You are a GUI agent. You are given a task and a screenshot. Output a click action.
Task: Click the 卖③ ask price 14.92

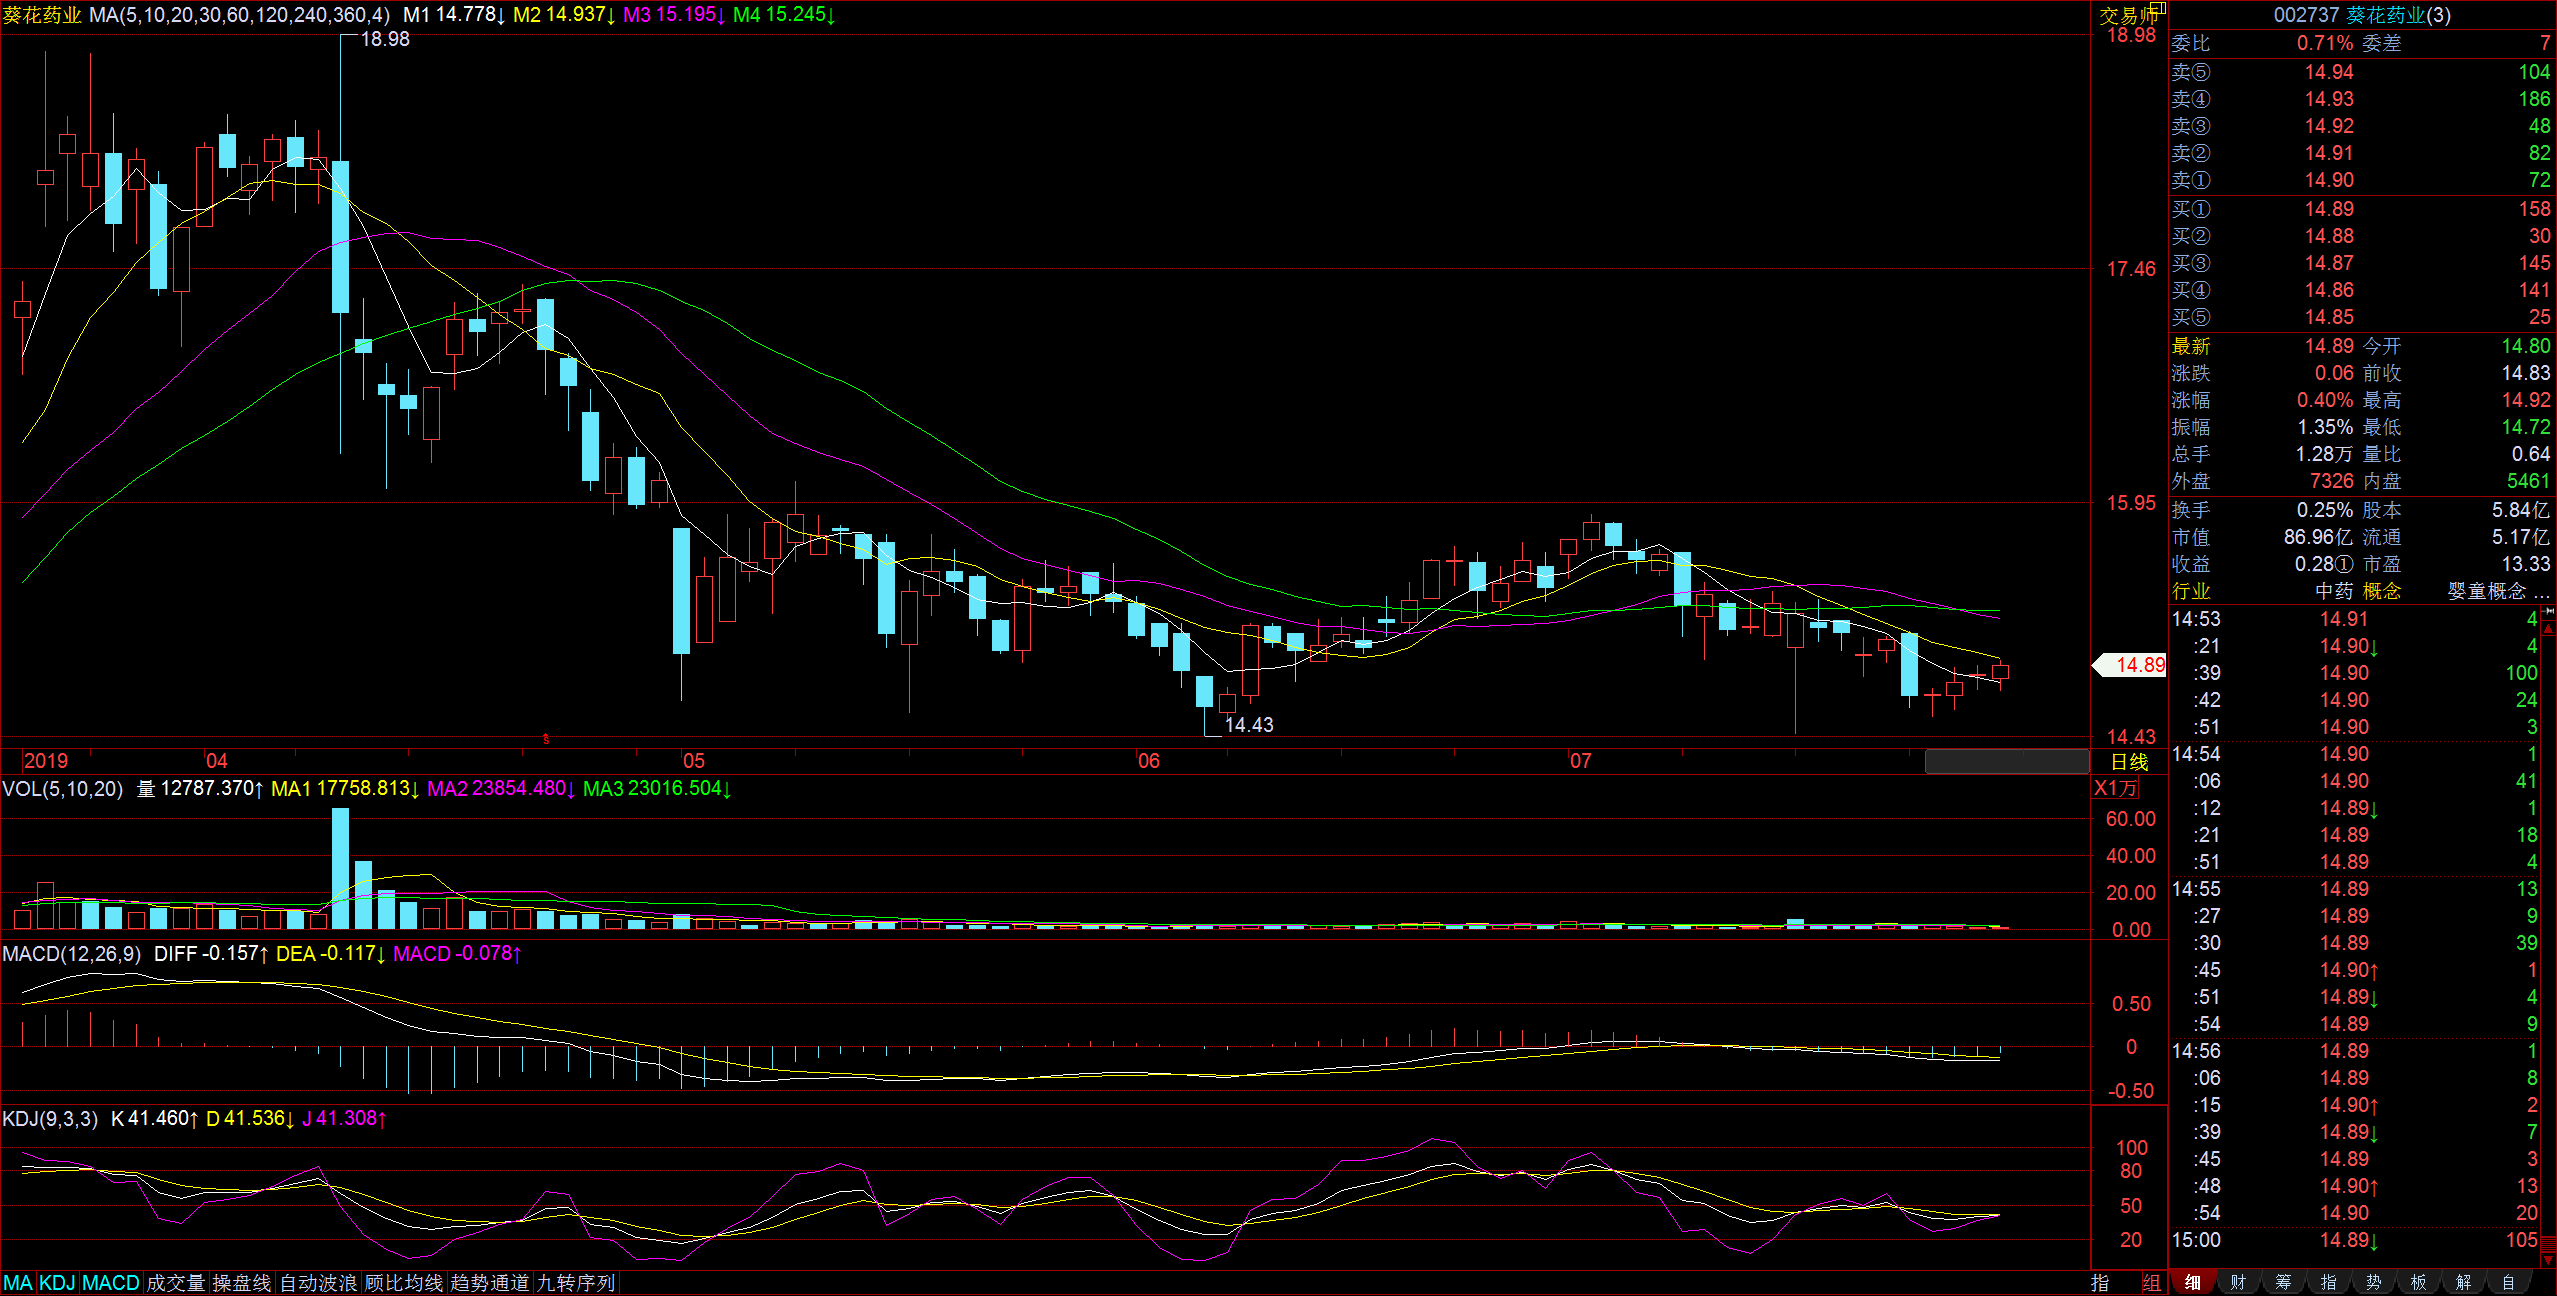pyautogui.click(x=2329, y=126)
